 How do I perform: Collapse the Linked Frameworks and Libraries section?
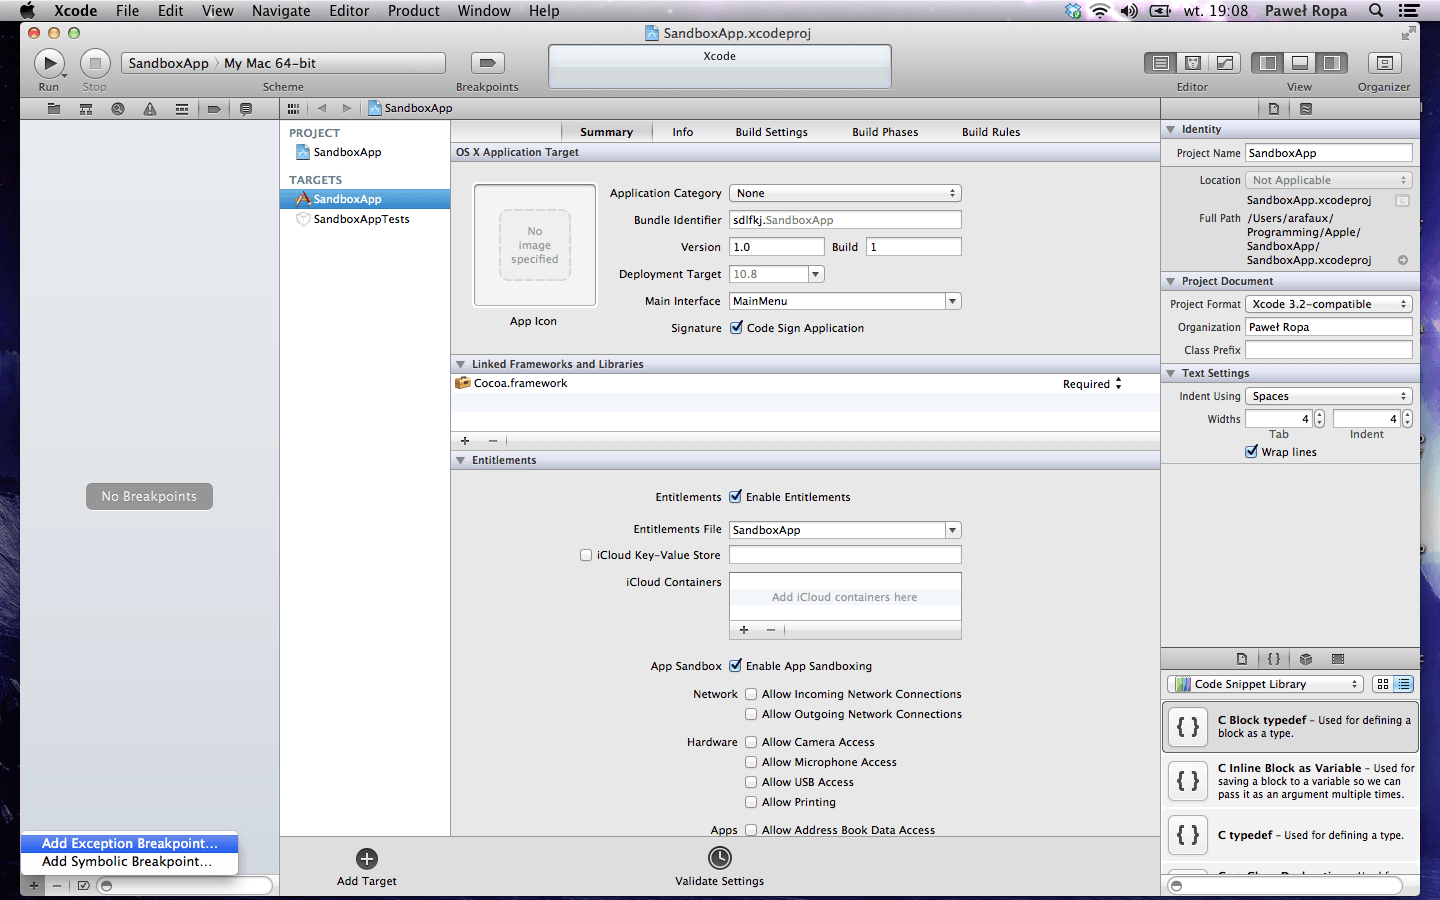pos(461,364)
